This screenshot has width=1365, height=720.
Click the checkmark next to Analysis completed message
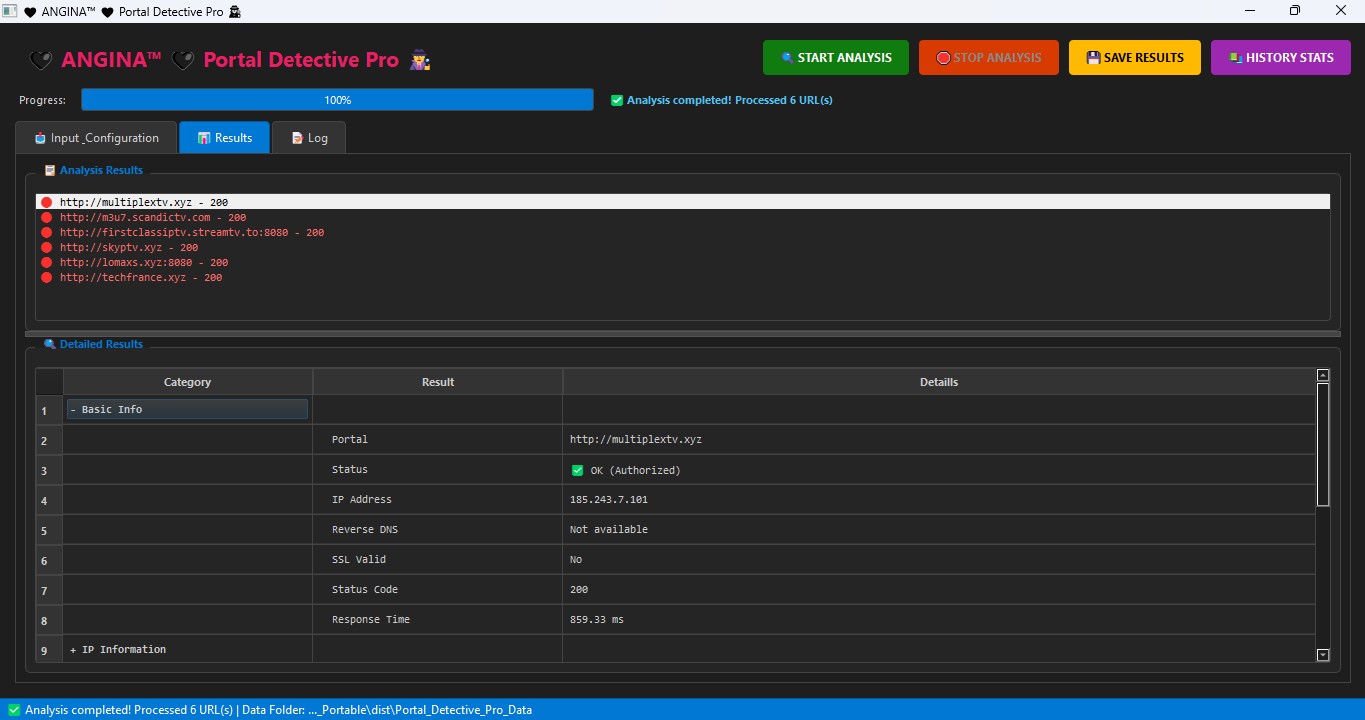coord(617,100)
